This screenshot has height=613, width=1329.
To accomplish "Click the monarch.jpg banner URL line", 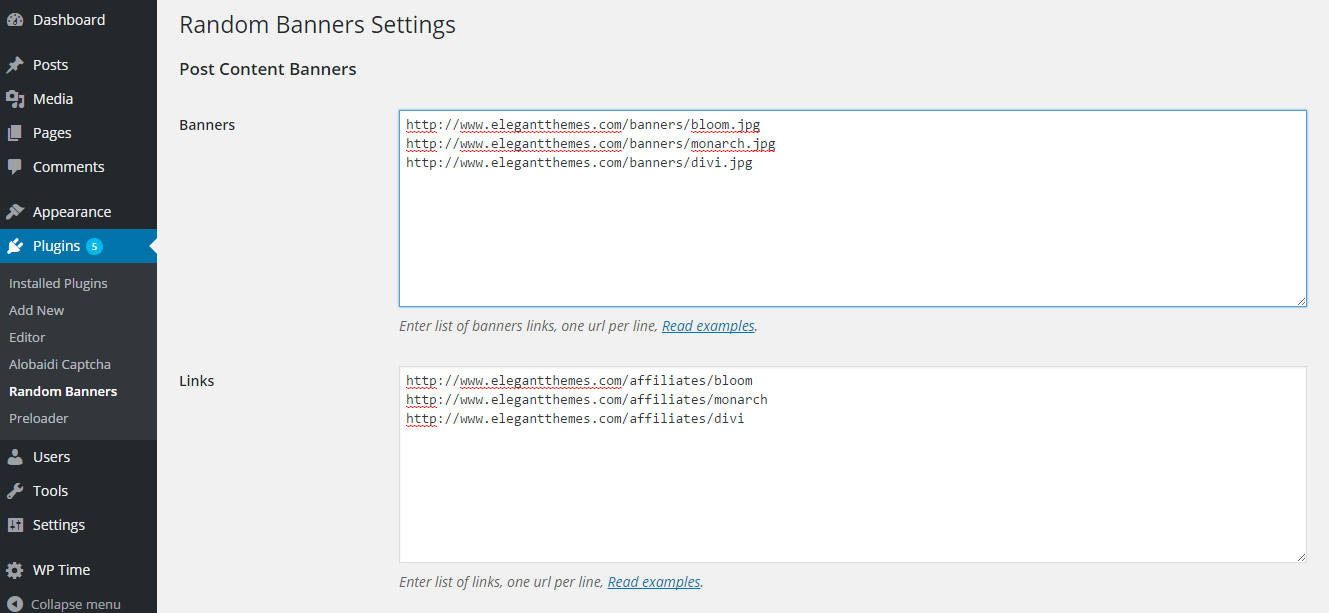I will pos(591,144).
